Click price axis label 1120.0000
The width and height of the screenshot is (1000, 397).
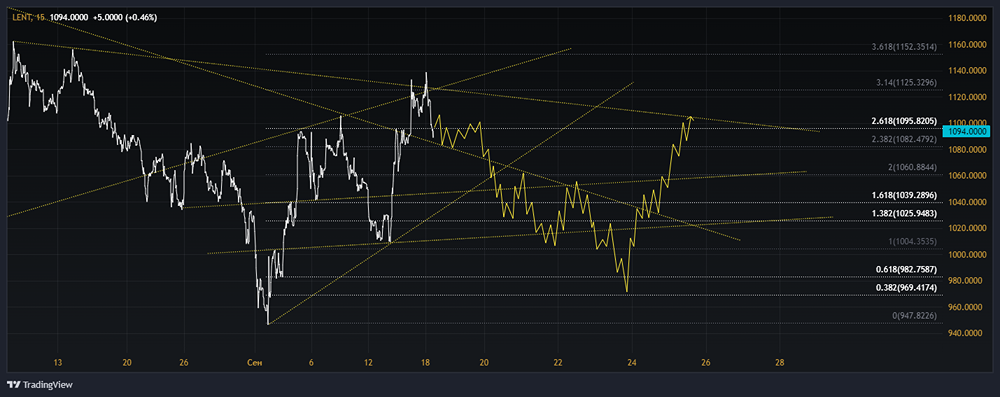pos(966,98)
